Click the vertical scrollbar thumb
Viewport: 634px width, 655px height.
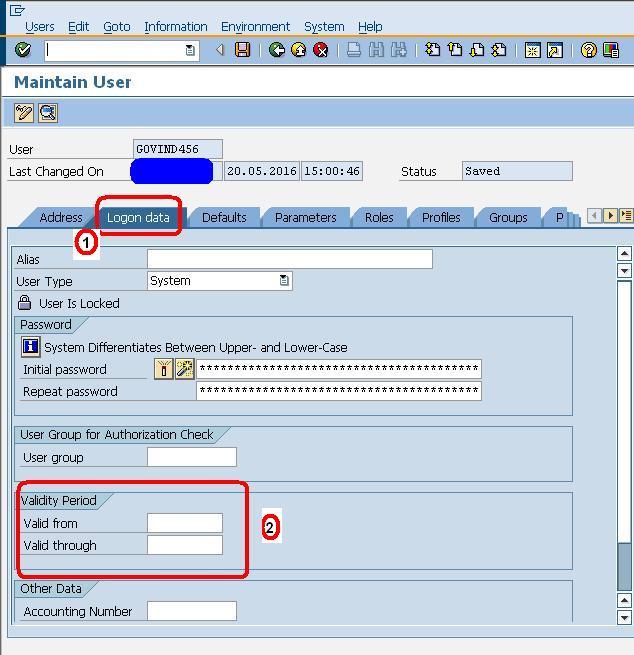(624, 566)
